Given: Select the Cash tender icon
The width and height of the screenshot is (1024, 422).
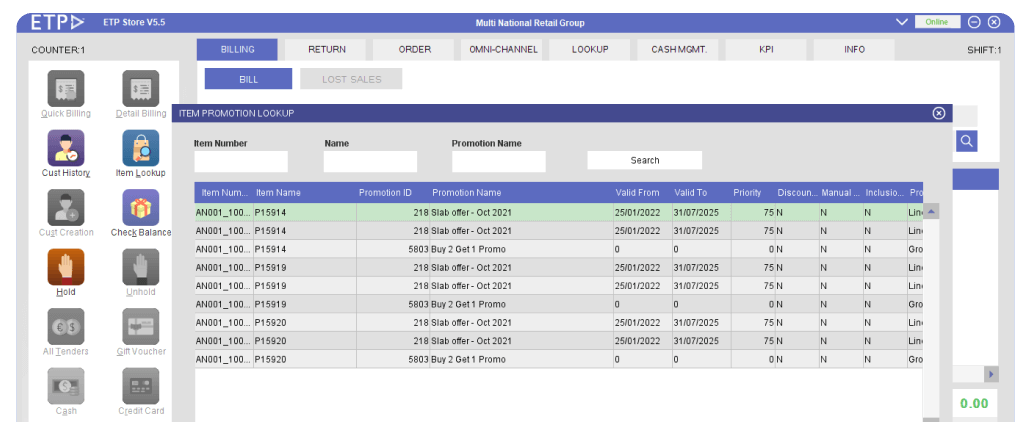Looking at the screenshot, I should point(65,386).
